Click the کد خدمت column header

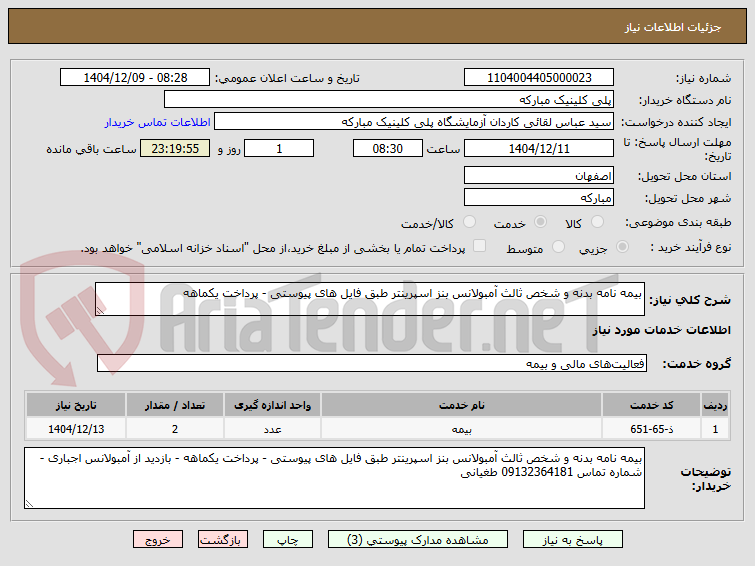click(x=651, y=405)
